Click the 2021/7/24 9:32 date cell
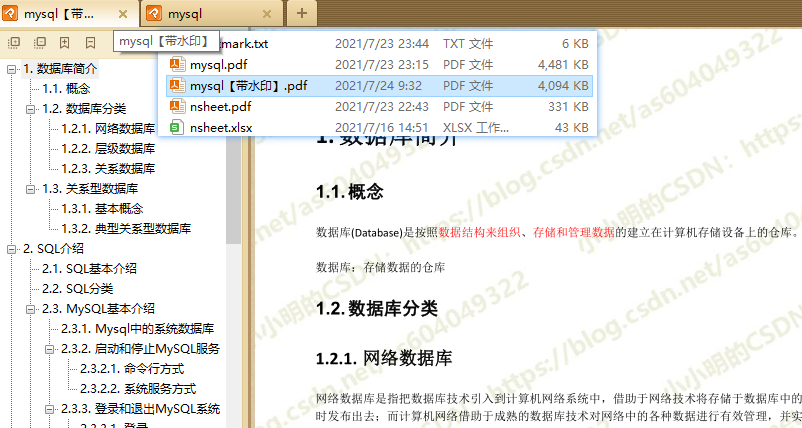The height and width of the screenshot is (428, 802). click(x=378, y=85)
